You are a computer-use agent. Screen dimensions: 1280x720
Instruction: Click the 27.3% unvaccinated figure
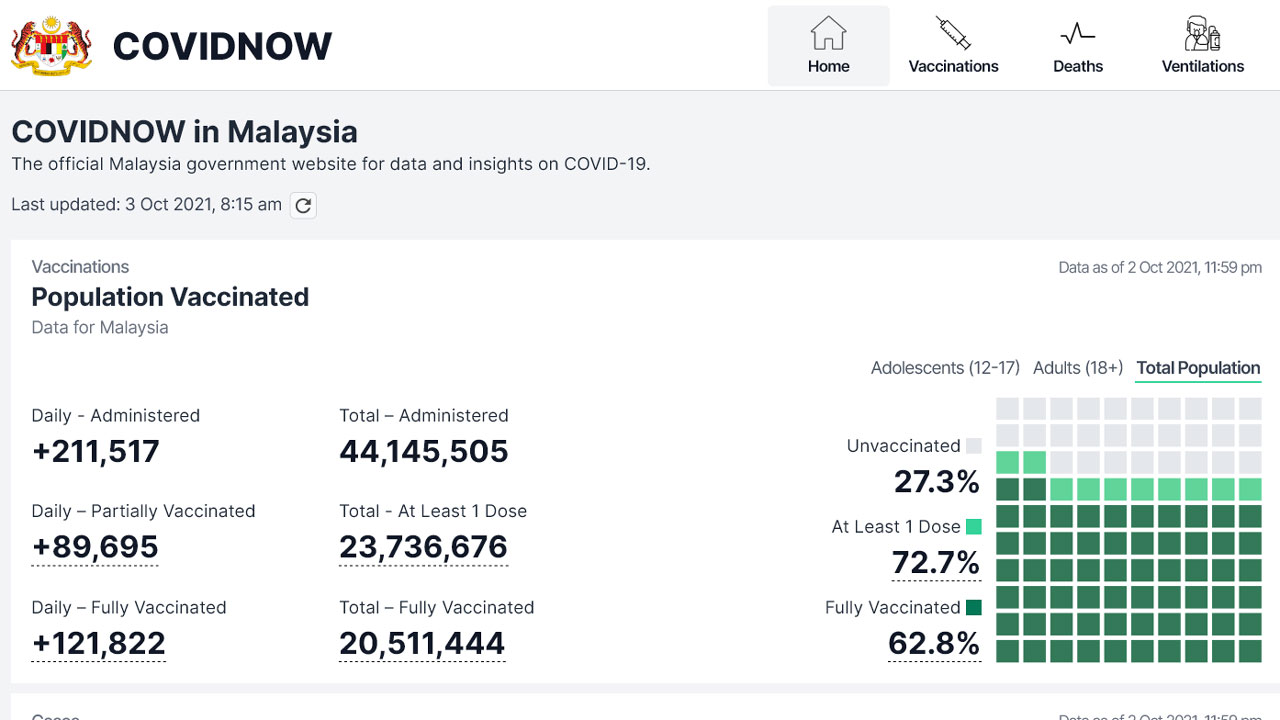tap(937, 482)
